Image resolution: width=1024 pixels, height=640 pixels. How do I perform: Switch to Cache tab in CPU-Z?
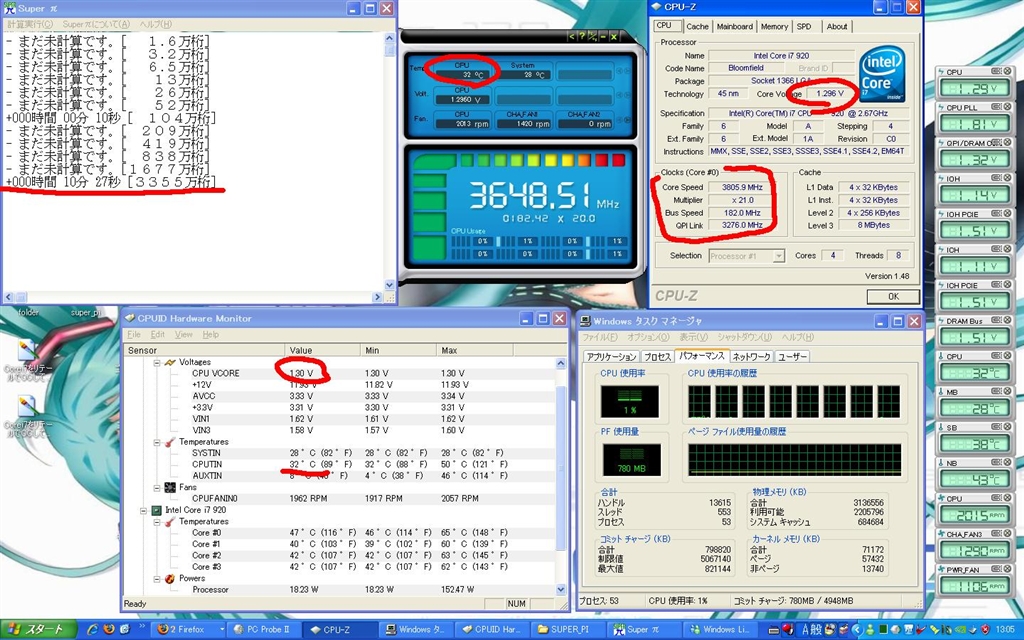pyautogui.click(x=697, y=27)
